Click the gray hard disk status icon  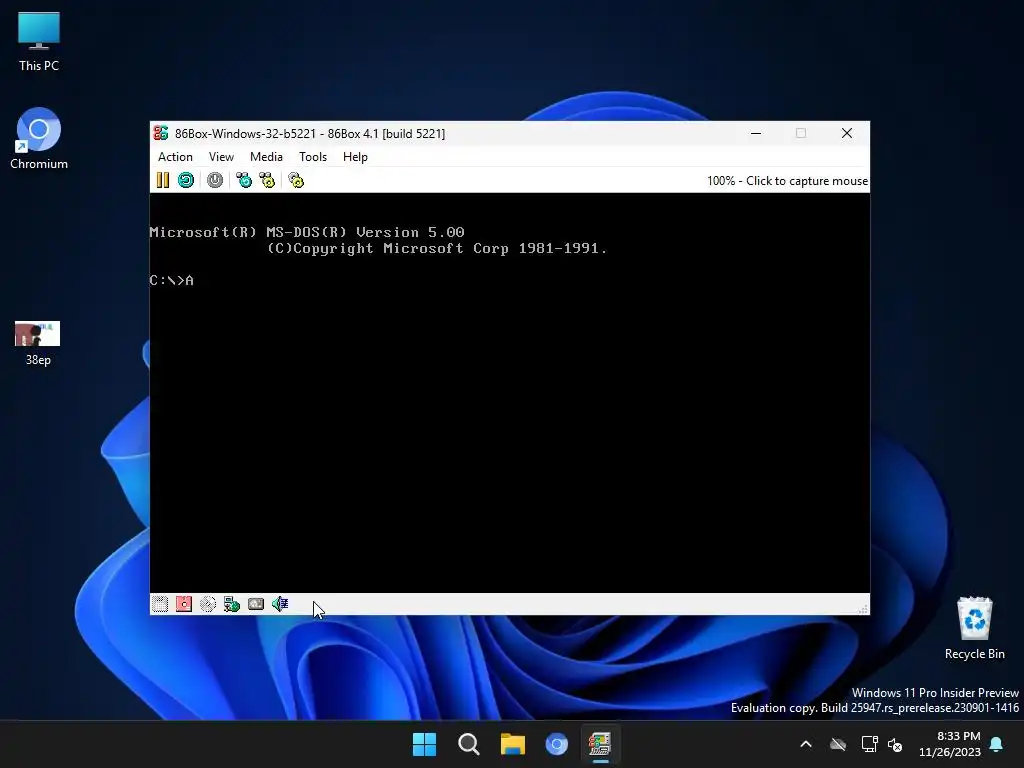coord(256,604)
